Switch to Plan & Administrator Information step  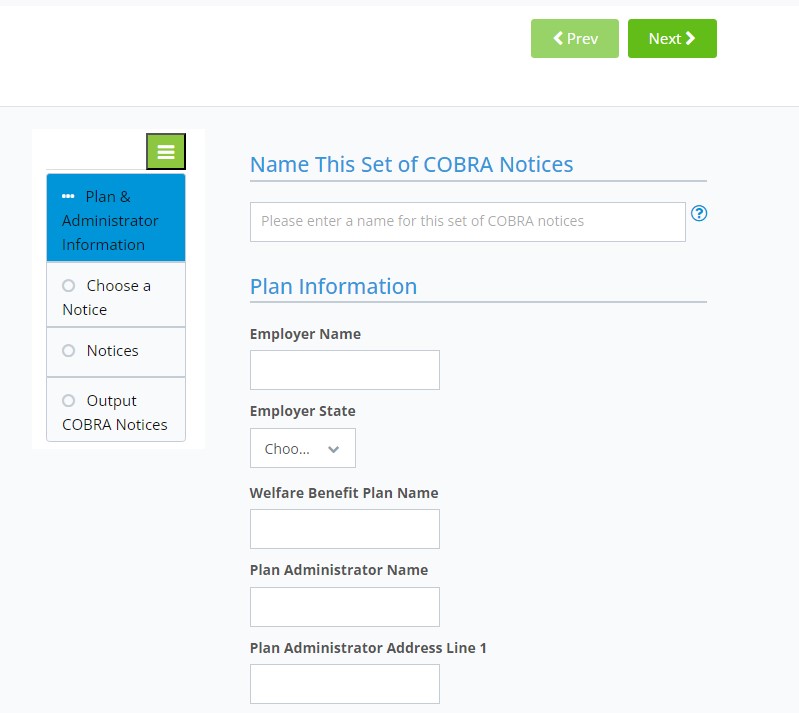pos(115,220)
